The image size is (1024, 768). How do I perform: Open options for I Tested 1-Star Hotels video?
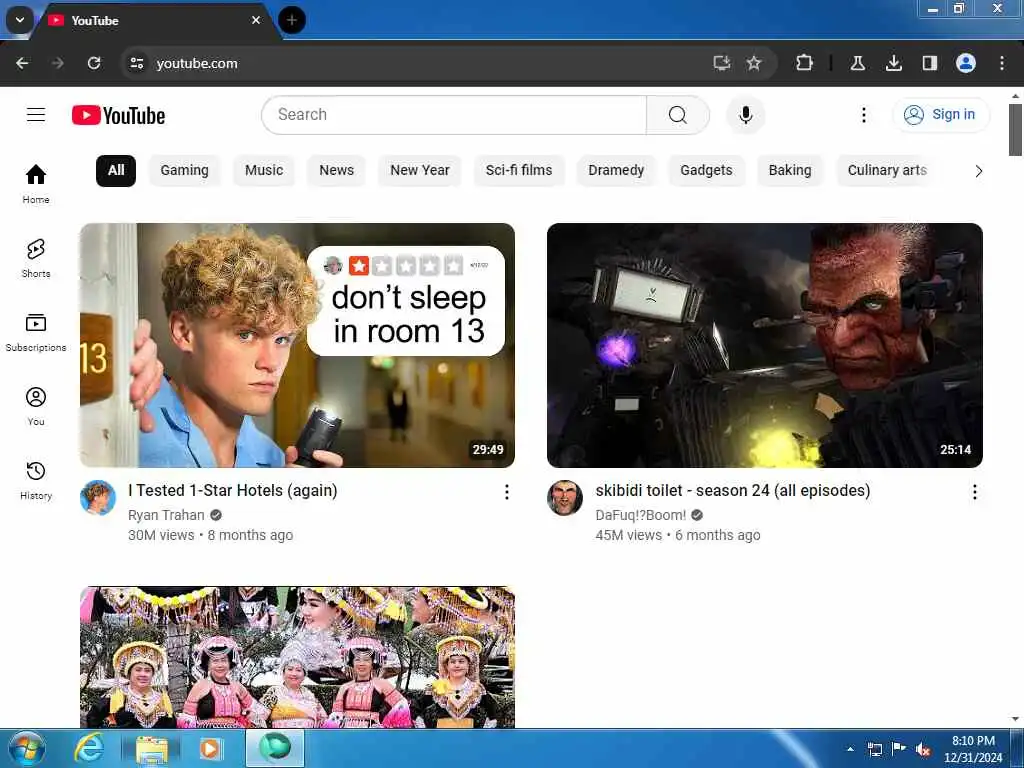coord(506,492)
